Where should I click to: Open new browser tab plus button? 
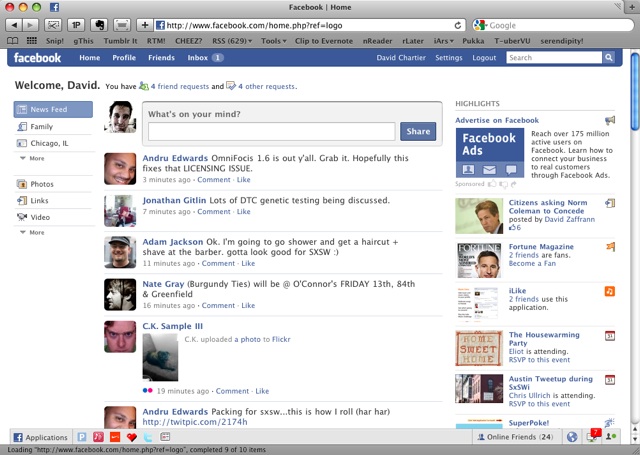tap(632, 7)
